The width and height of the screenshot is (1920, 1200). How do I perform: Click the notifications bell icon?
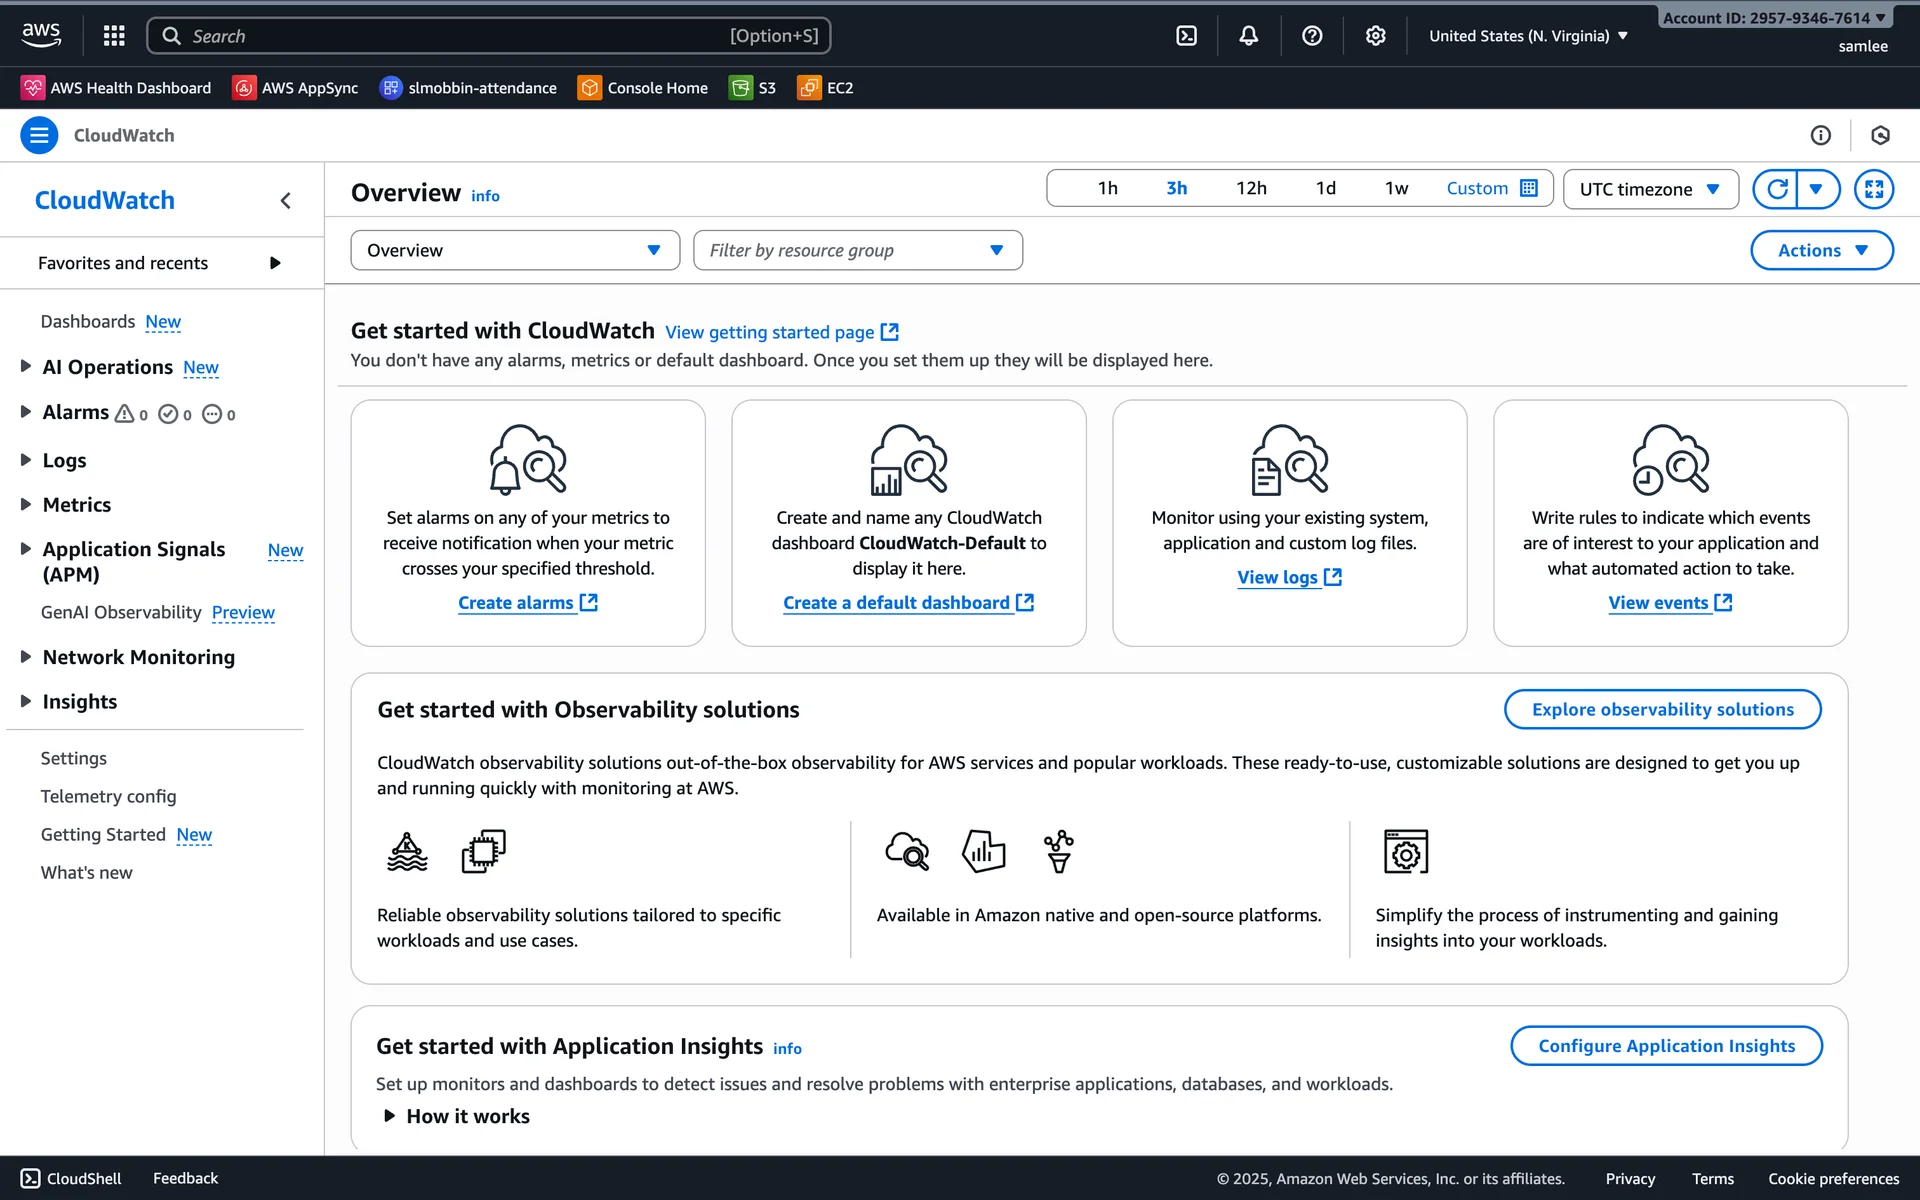(x=1248, y=36)
